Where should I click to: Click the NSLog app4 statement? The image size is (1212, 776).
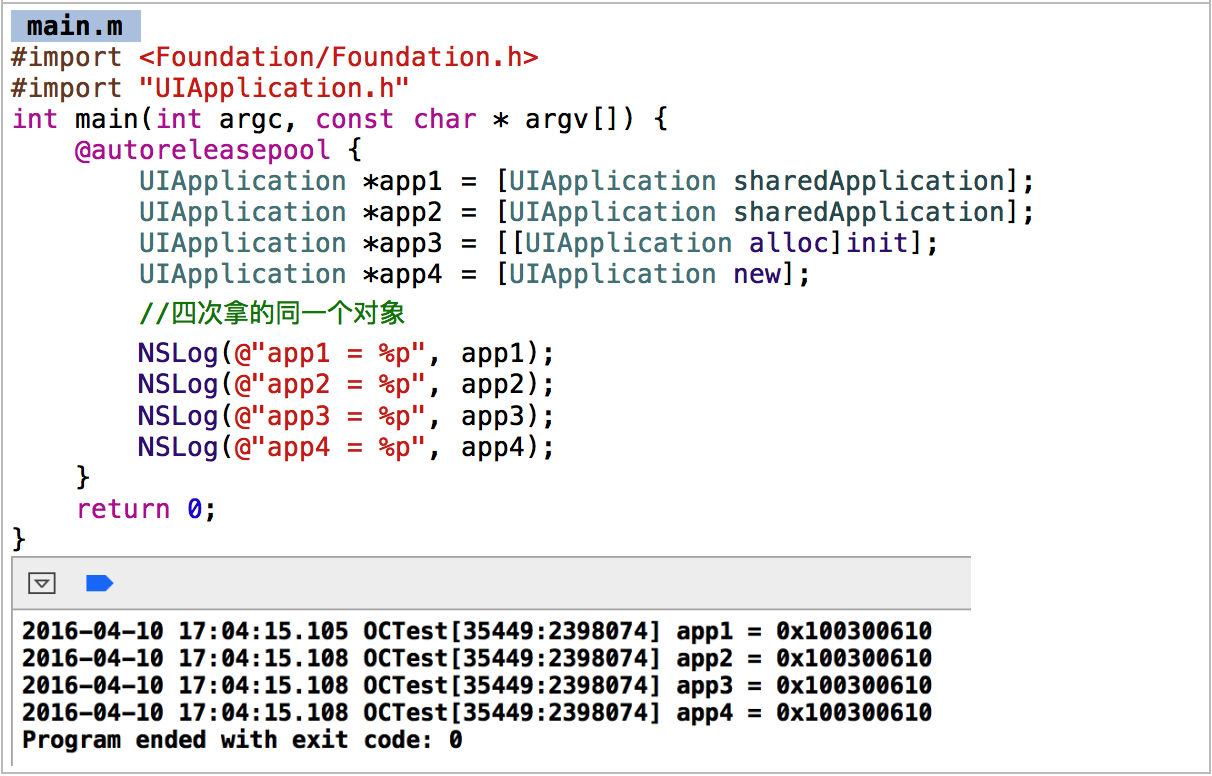[x=346, y=447]
